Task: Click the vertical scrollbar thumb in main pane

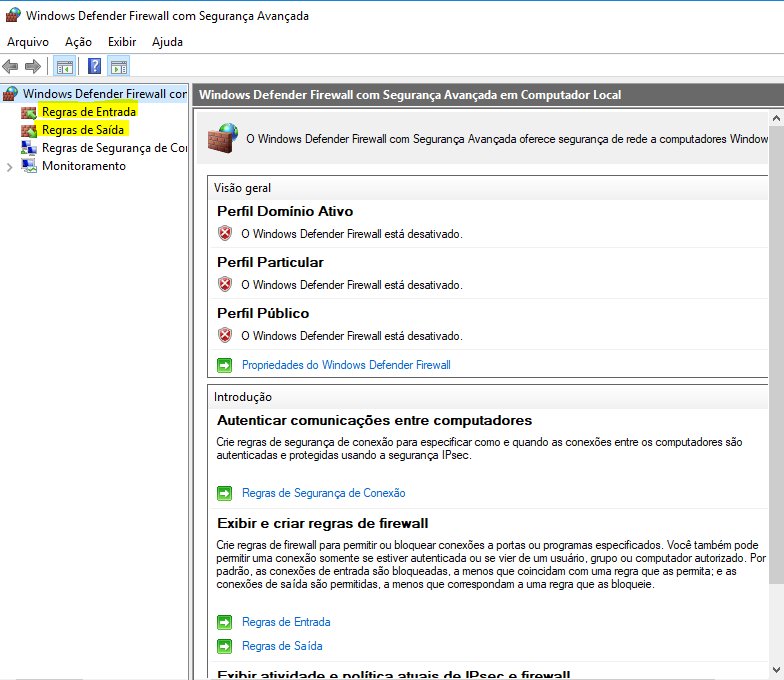Action: click(776, 354)
